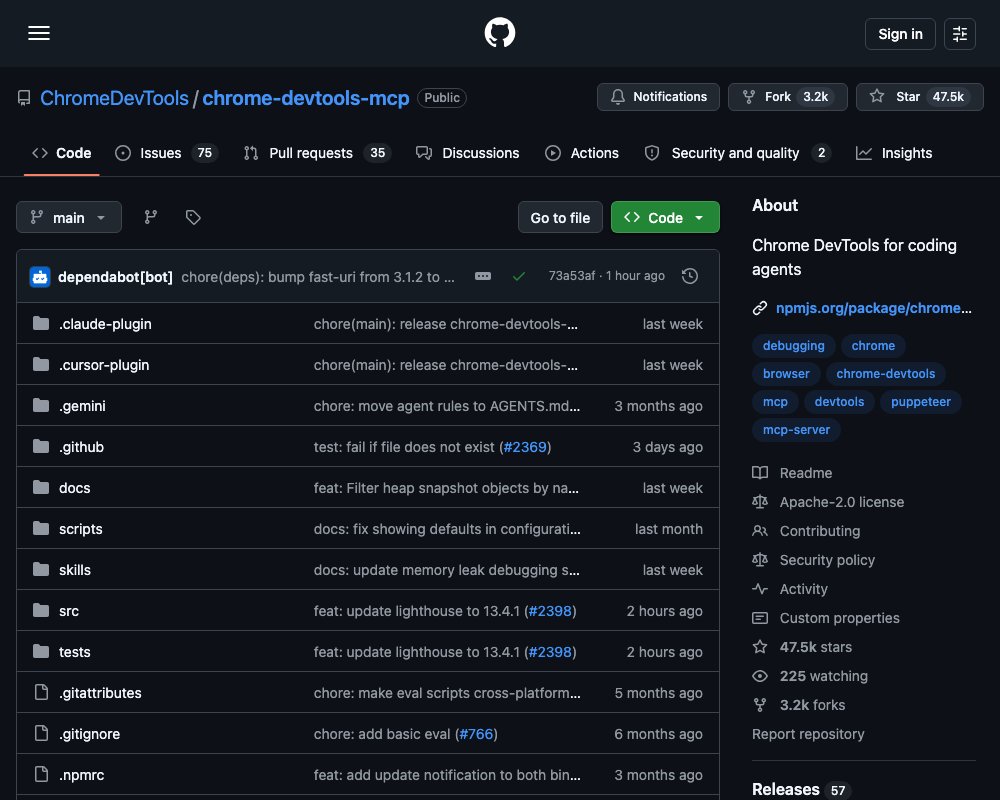Open pull request #766 link
Viewport: 1000px width, 800px height.
(476, 734)
